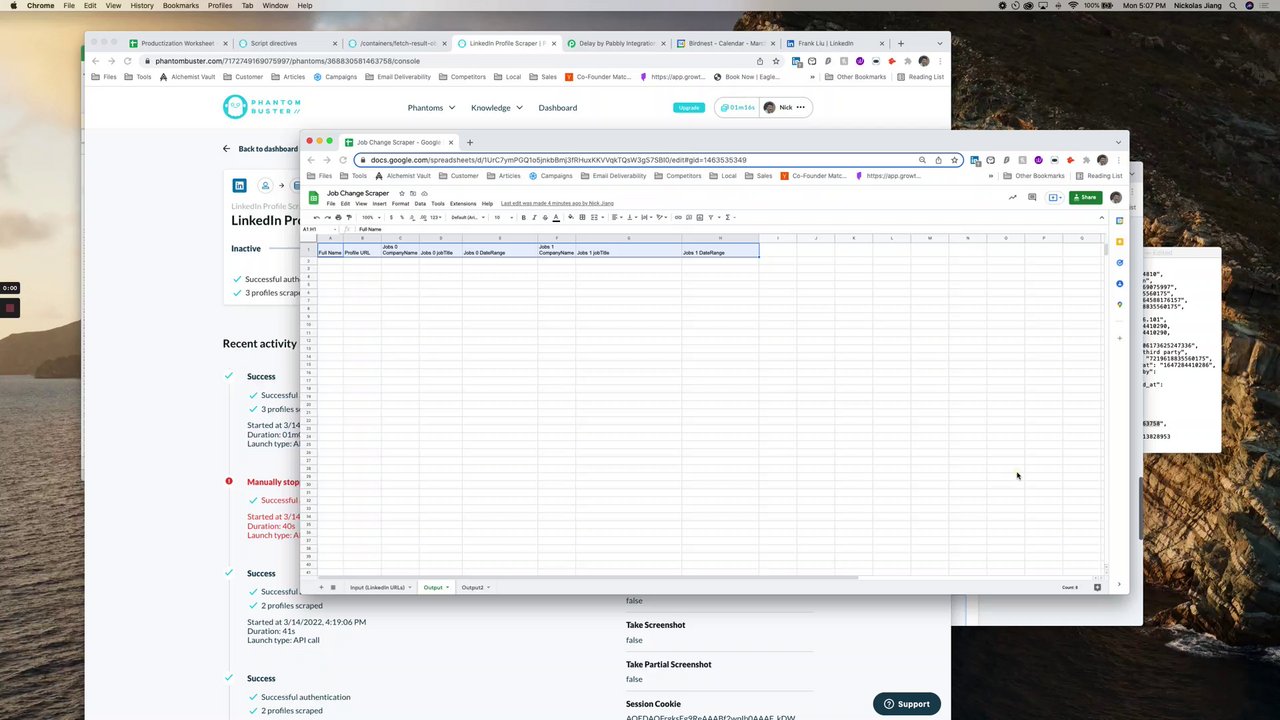
Task: Open the cell borders tool
Action: click(582, 217)
